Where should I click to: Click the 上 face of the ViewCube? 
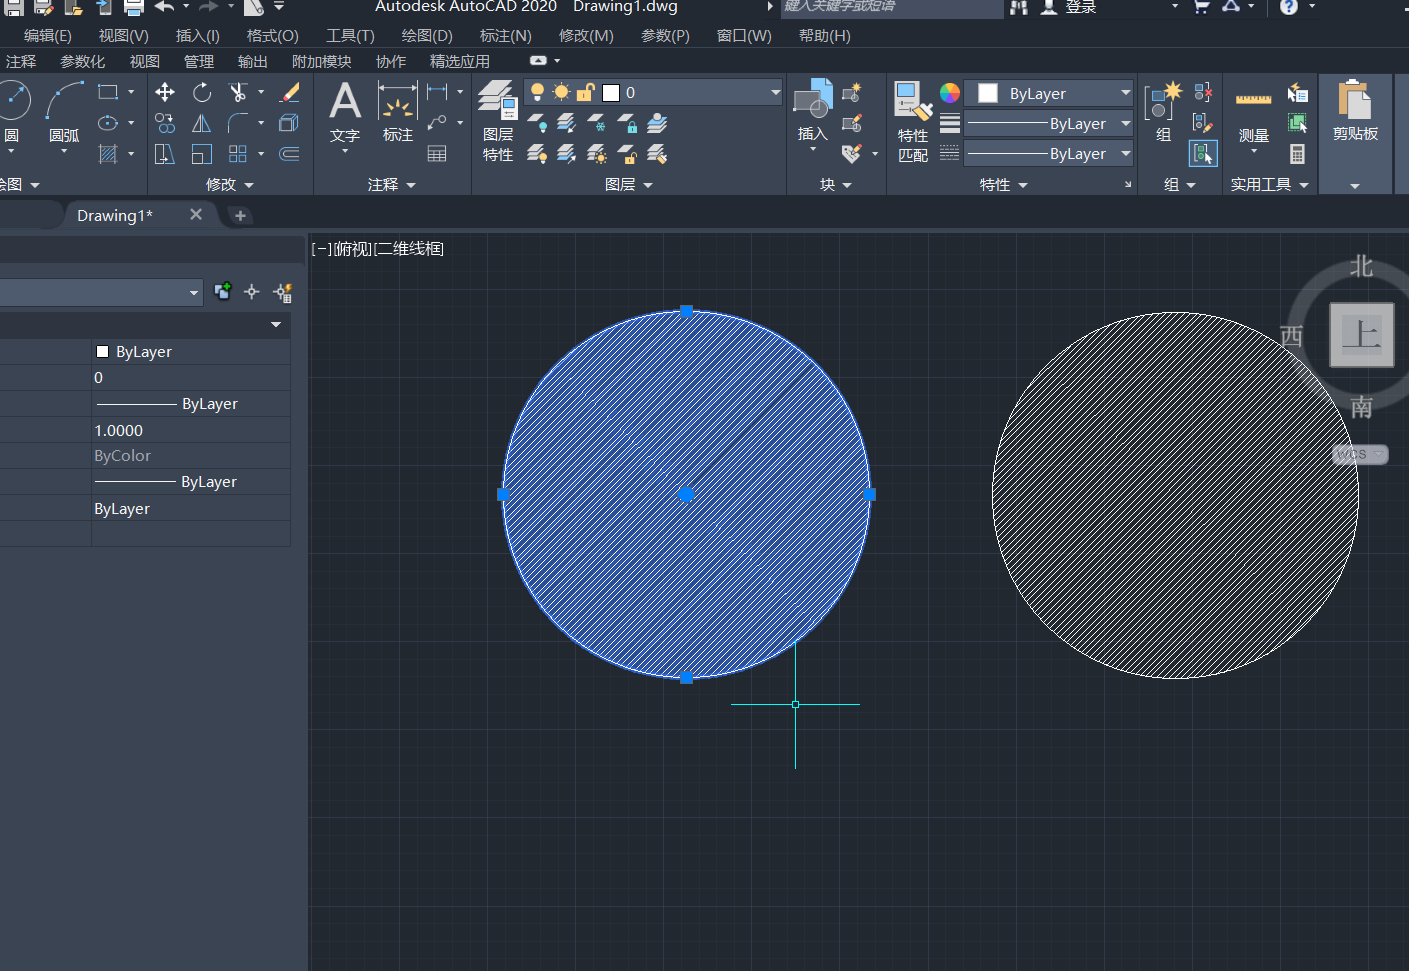pyautogui.click(x=1361, y=335)
